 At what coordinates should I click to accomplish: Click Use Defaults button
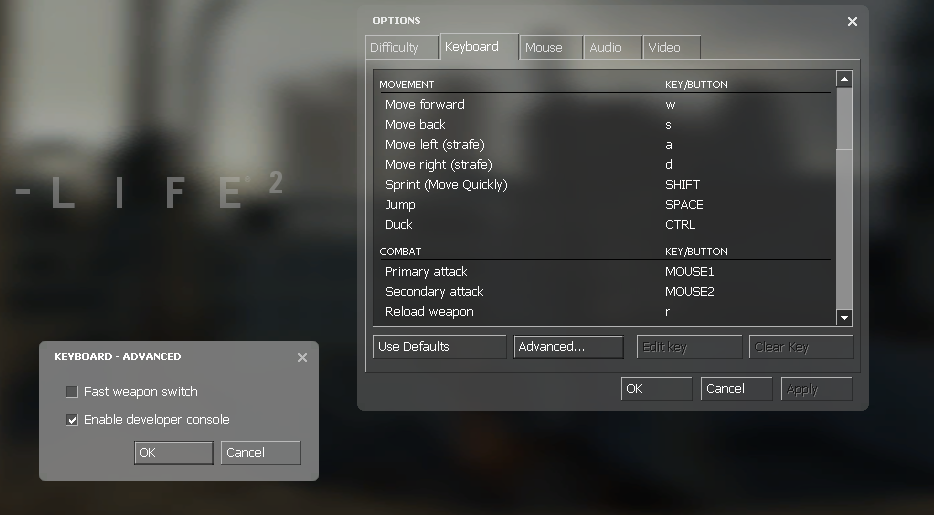coord(440,347)
